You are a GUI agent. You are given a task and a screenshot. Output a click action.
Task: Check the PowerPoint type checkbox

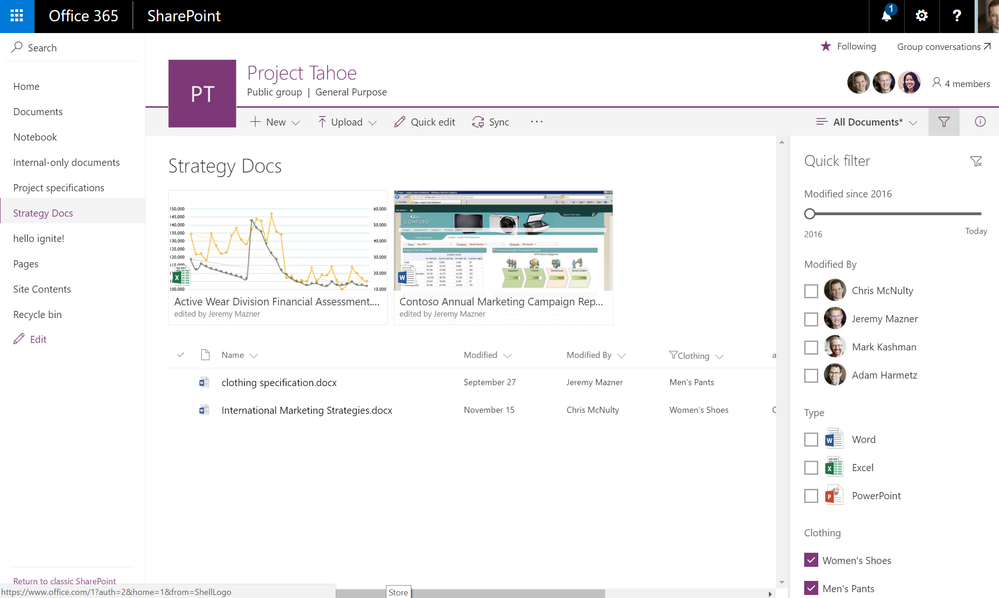(x=810, y=495)
